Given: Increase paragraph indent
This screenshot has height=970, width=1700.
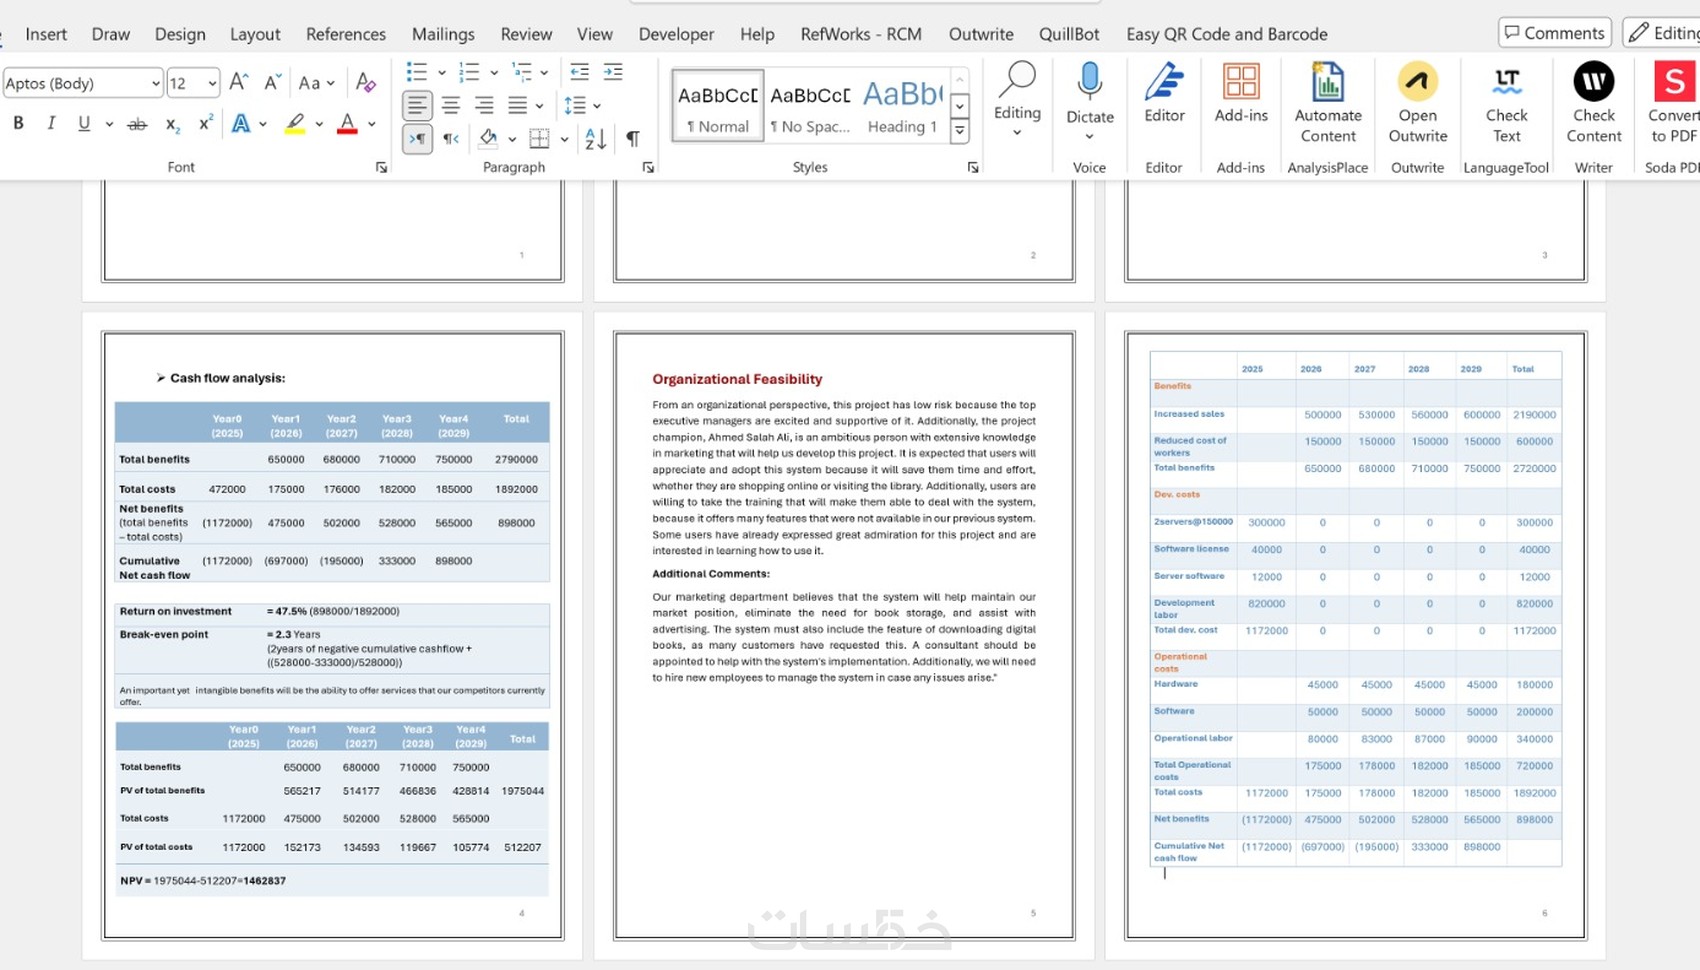Looking at the screenshot, I should point(613,72).
